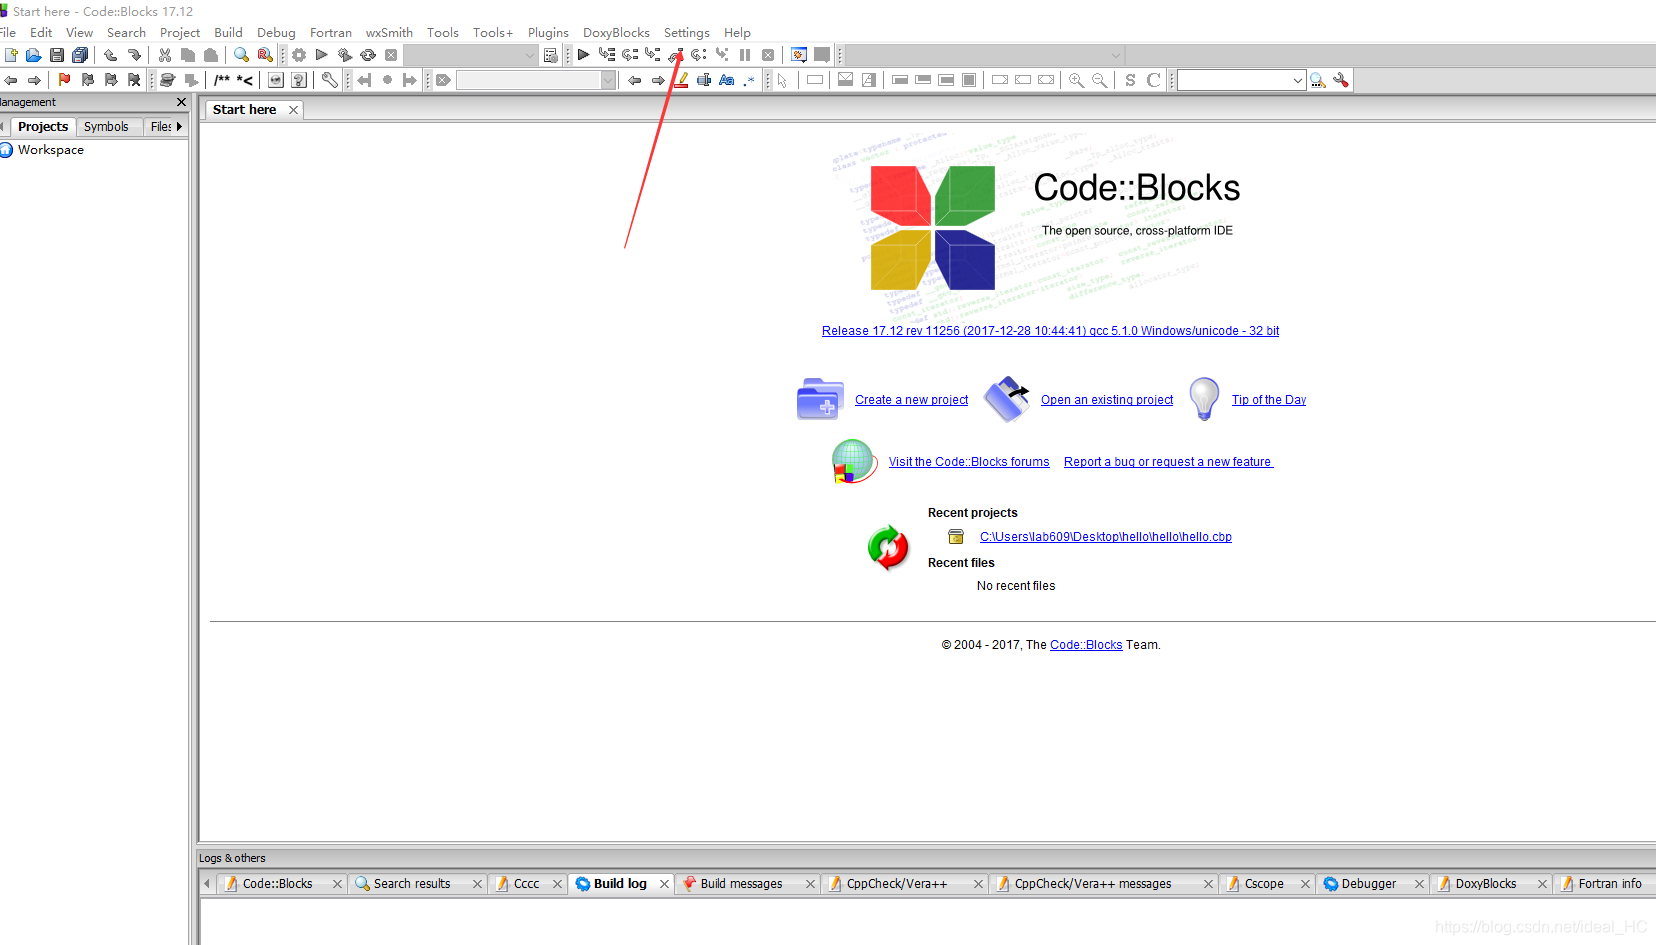The image size is (1656, 945).
Task: Click the Find magnifier icon
Action: click(241, 55)
